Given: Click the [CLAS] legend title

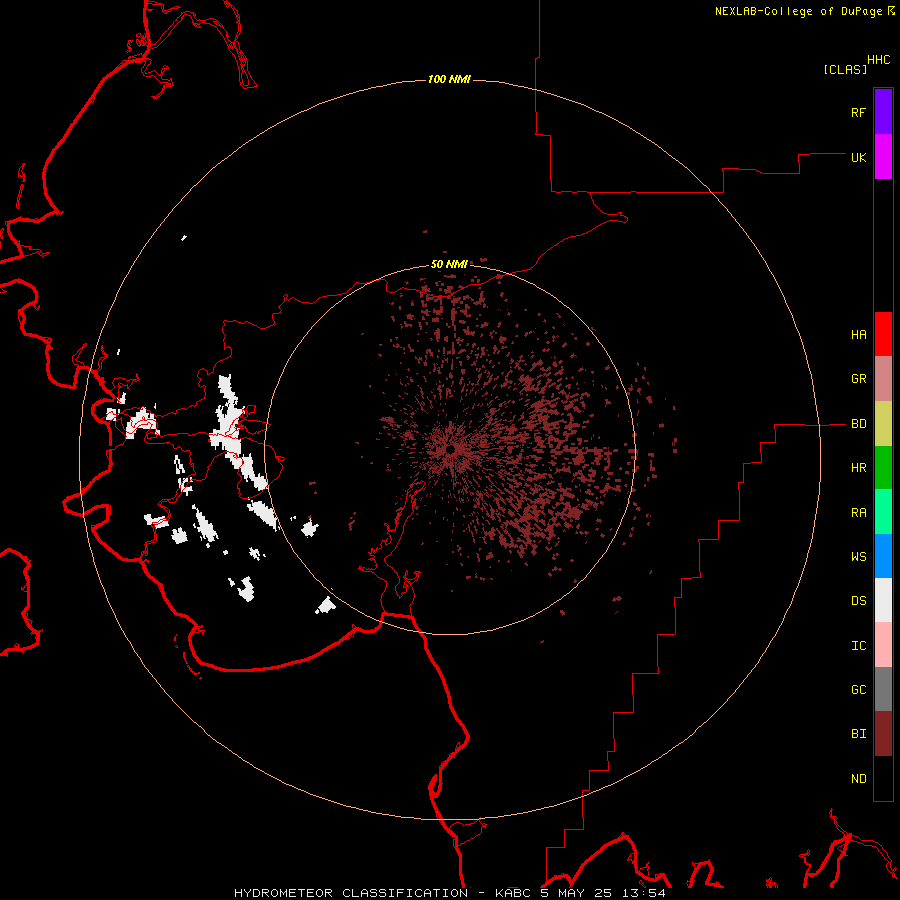Looking at the screenshot, I should click(845, 69).
